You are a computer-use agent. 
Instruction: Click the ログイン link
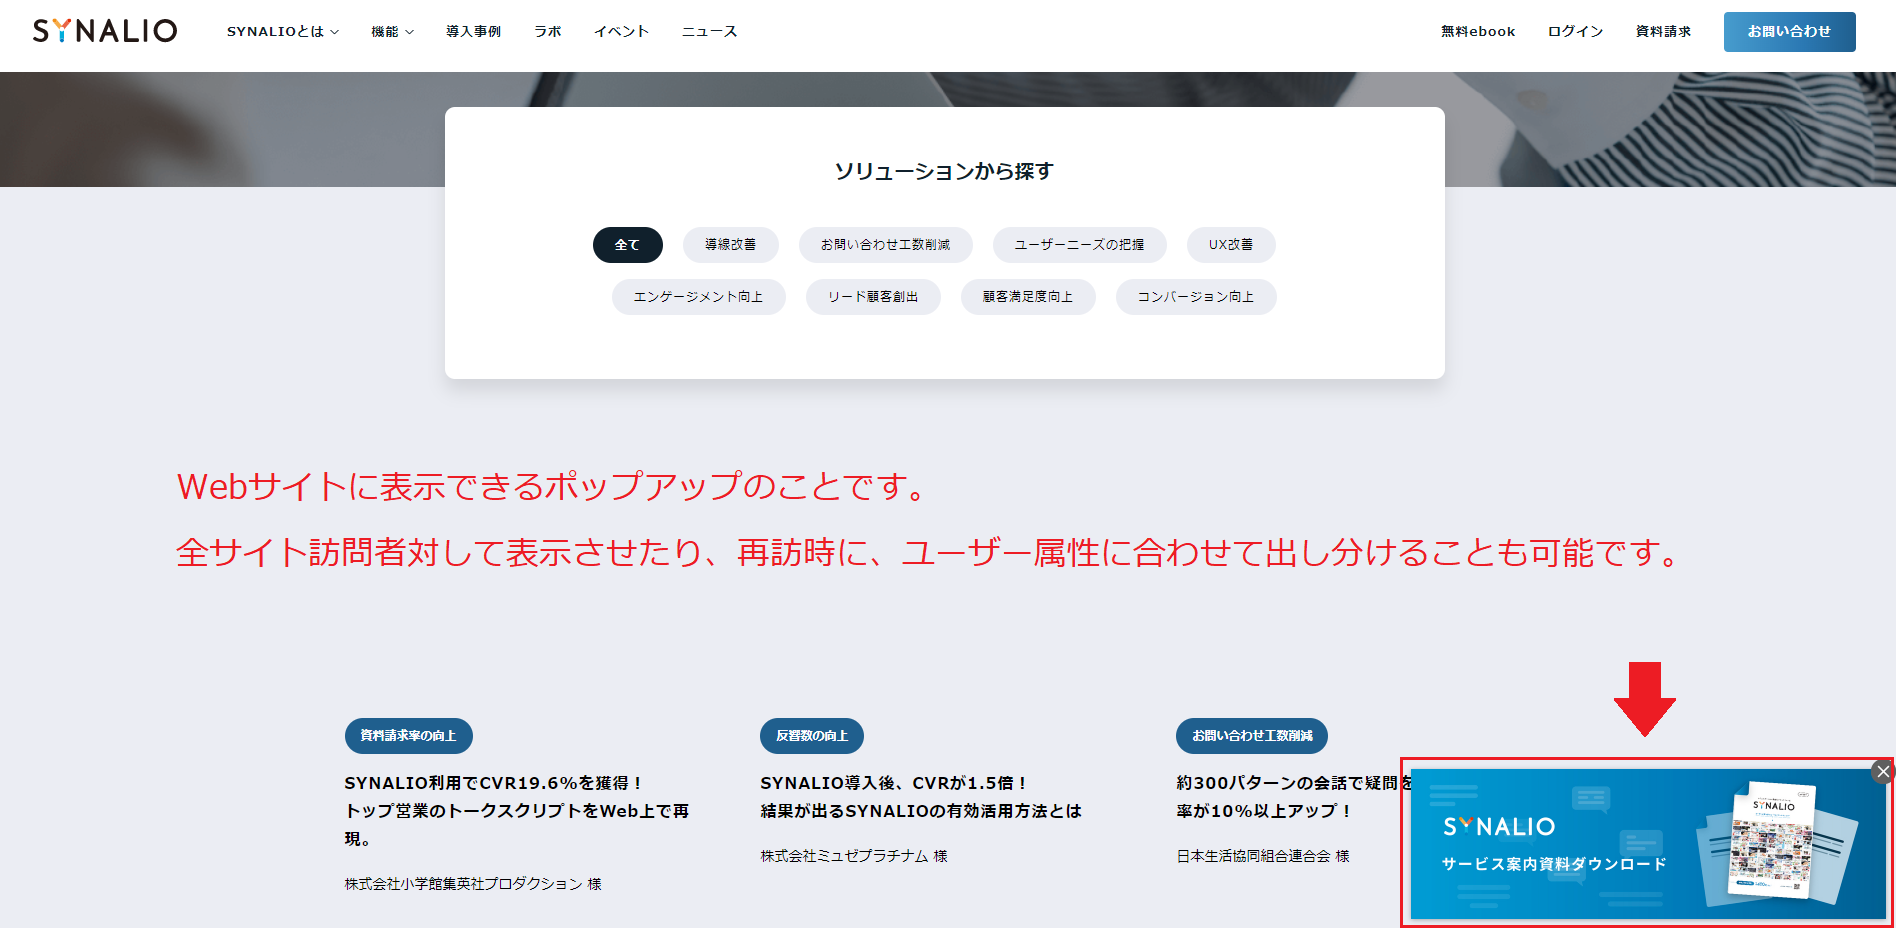click(1576, 32)
